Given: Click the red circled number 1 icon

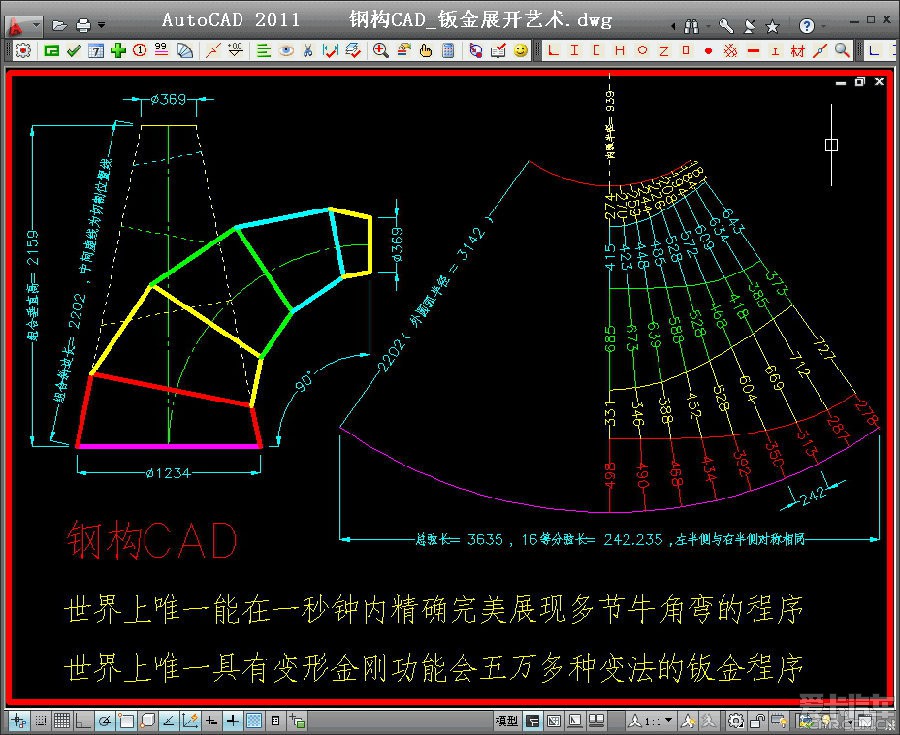Looking at the screenshot, I should click(x=139, y=50).
